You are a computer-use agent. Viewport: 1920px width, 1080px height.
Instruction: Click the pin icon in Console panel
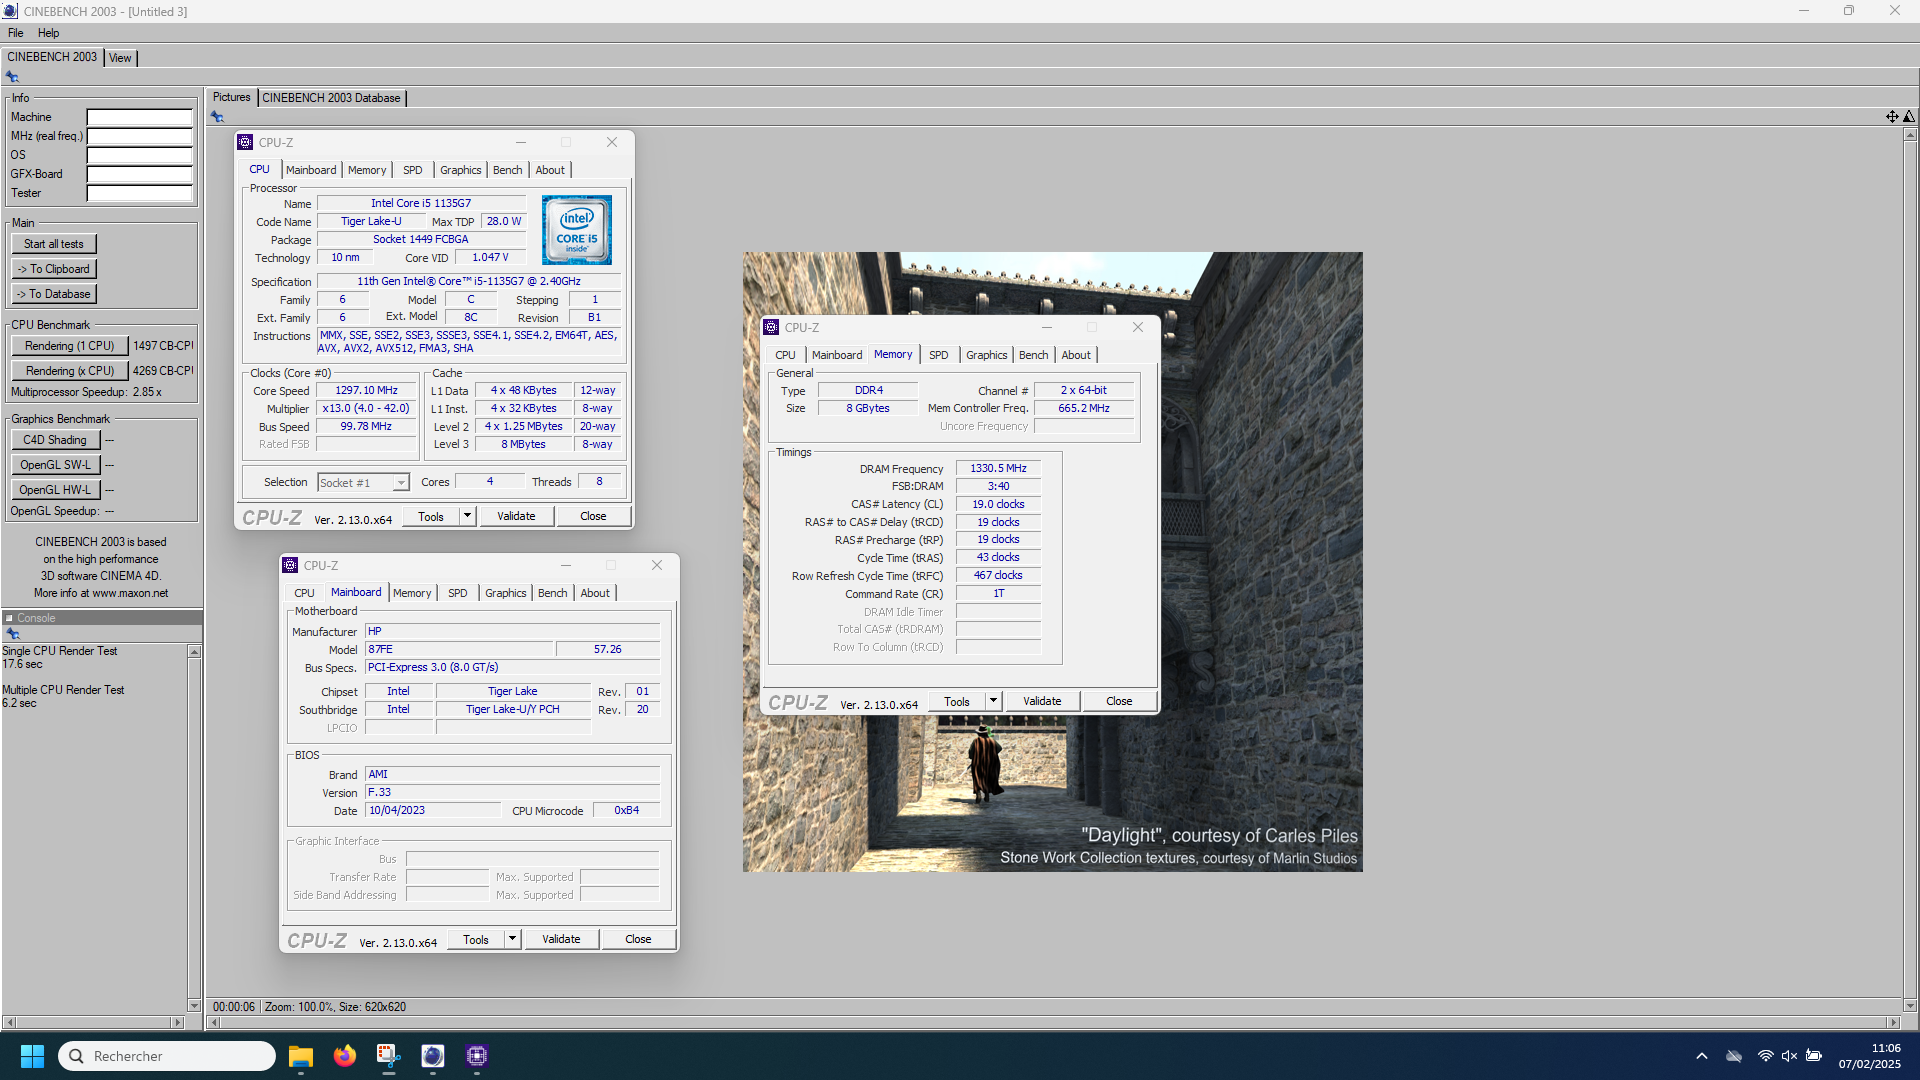13,634
